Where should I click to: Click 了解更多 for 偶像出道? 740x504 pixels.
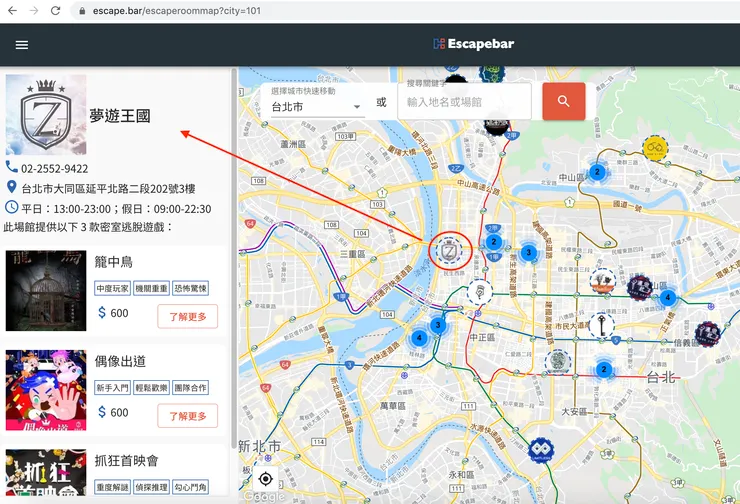[x=188, y=416]
